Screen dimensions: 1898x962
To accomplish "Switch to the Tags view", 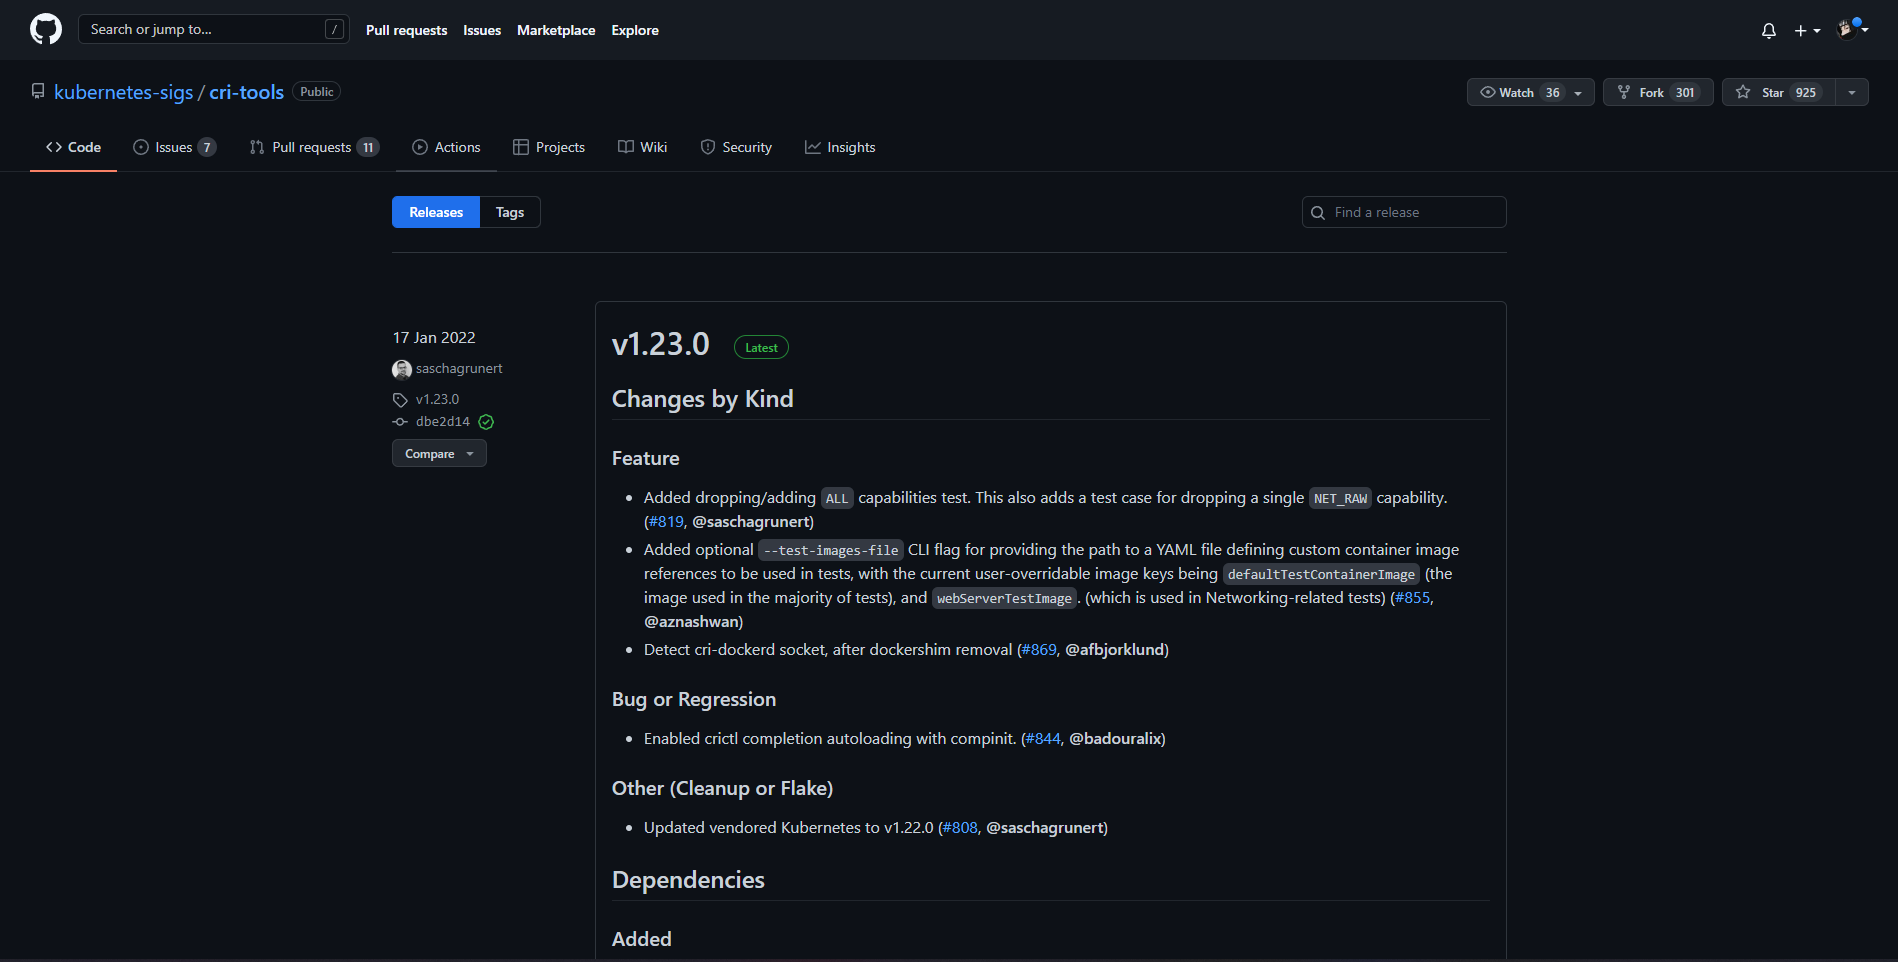I will (x=510, y=212).
